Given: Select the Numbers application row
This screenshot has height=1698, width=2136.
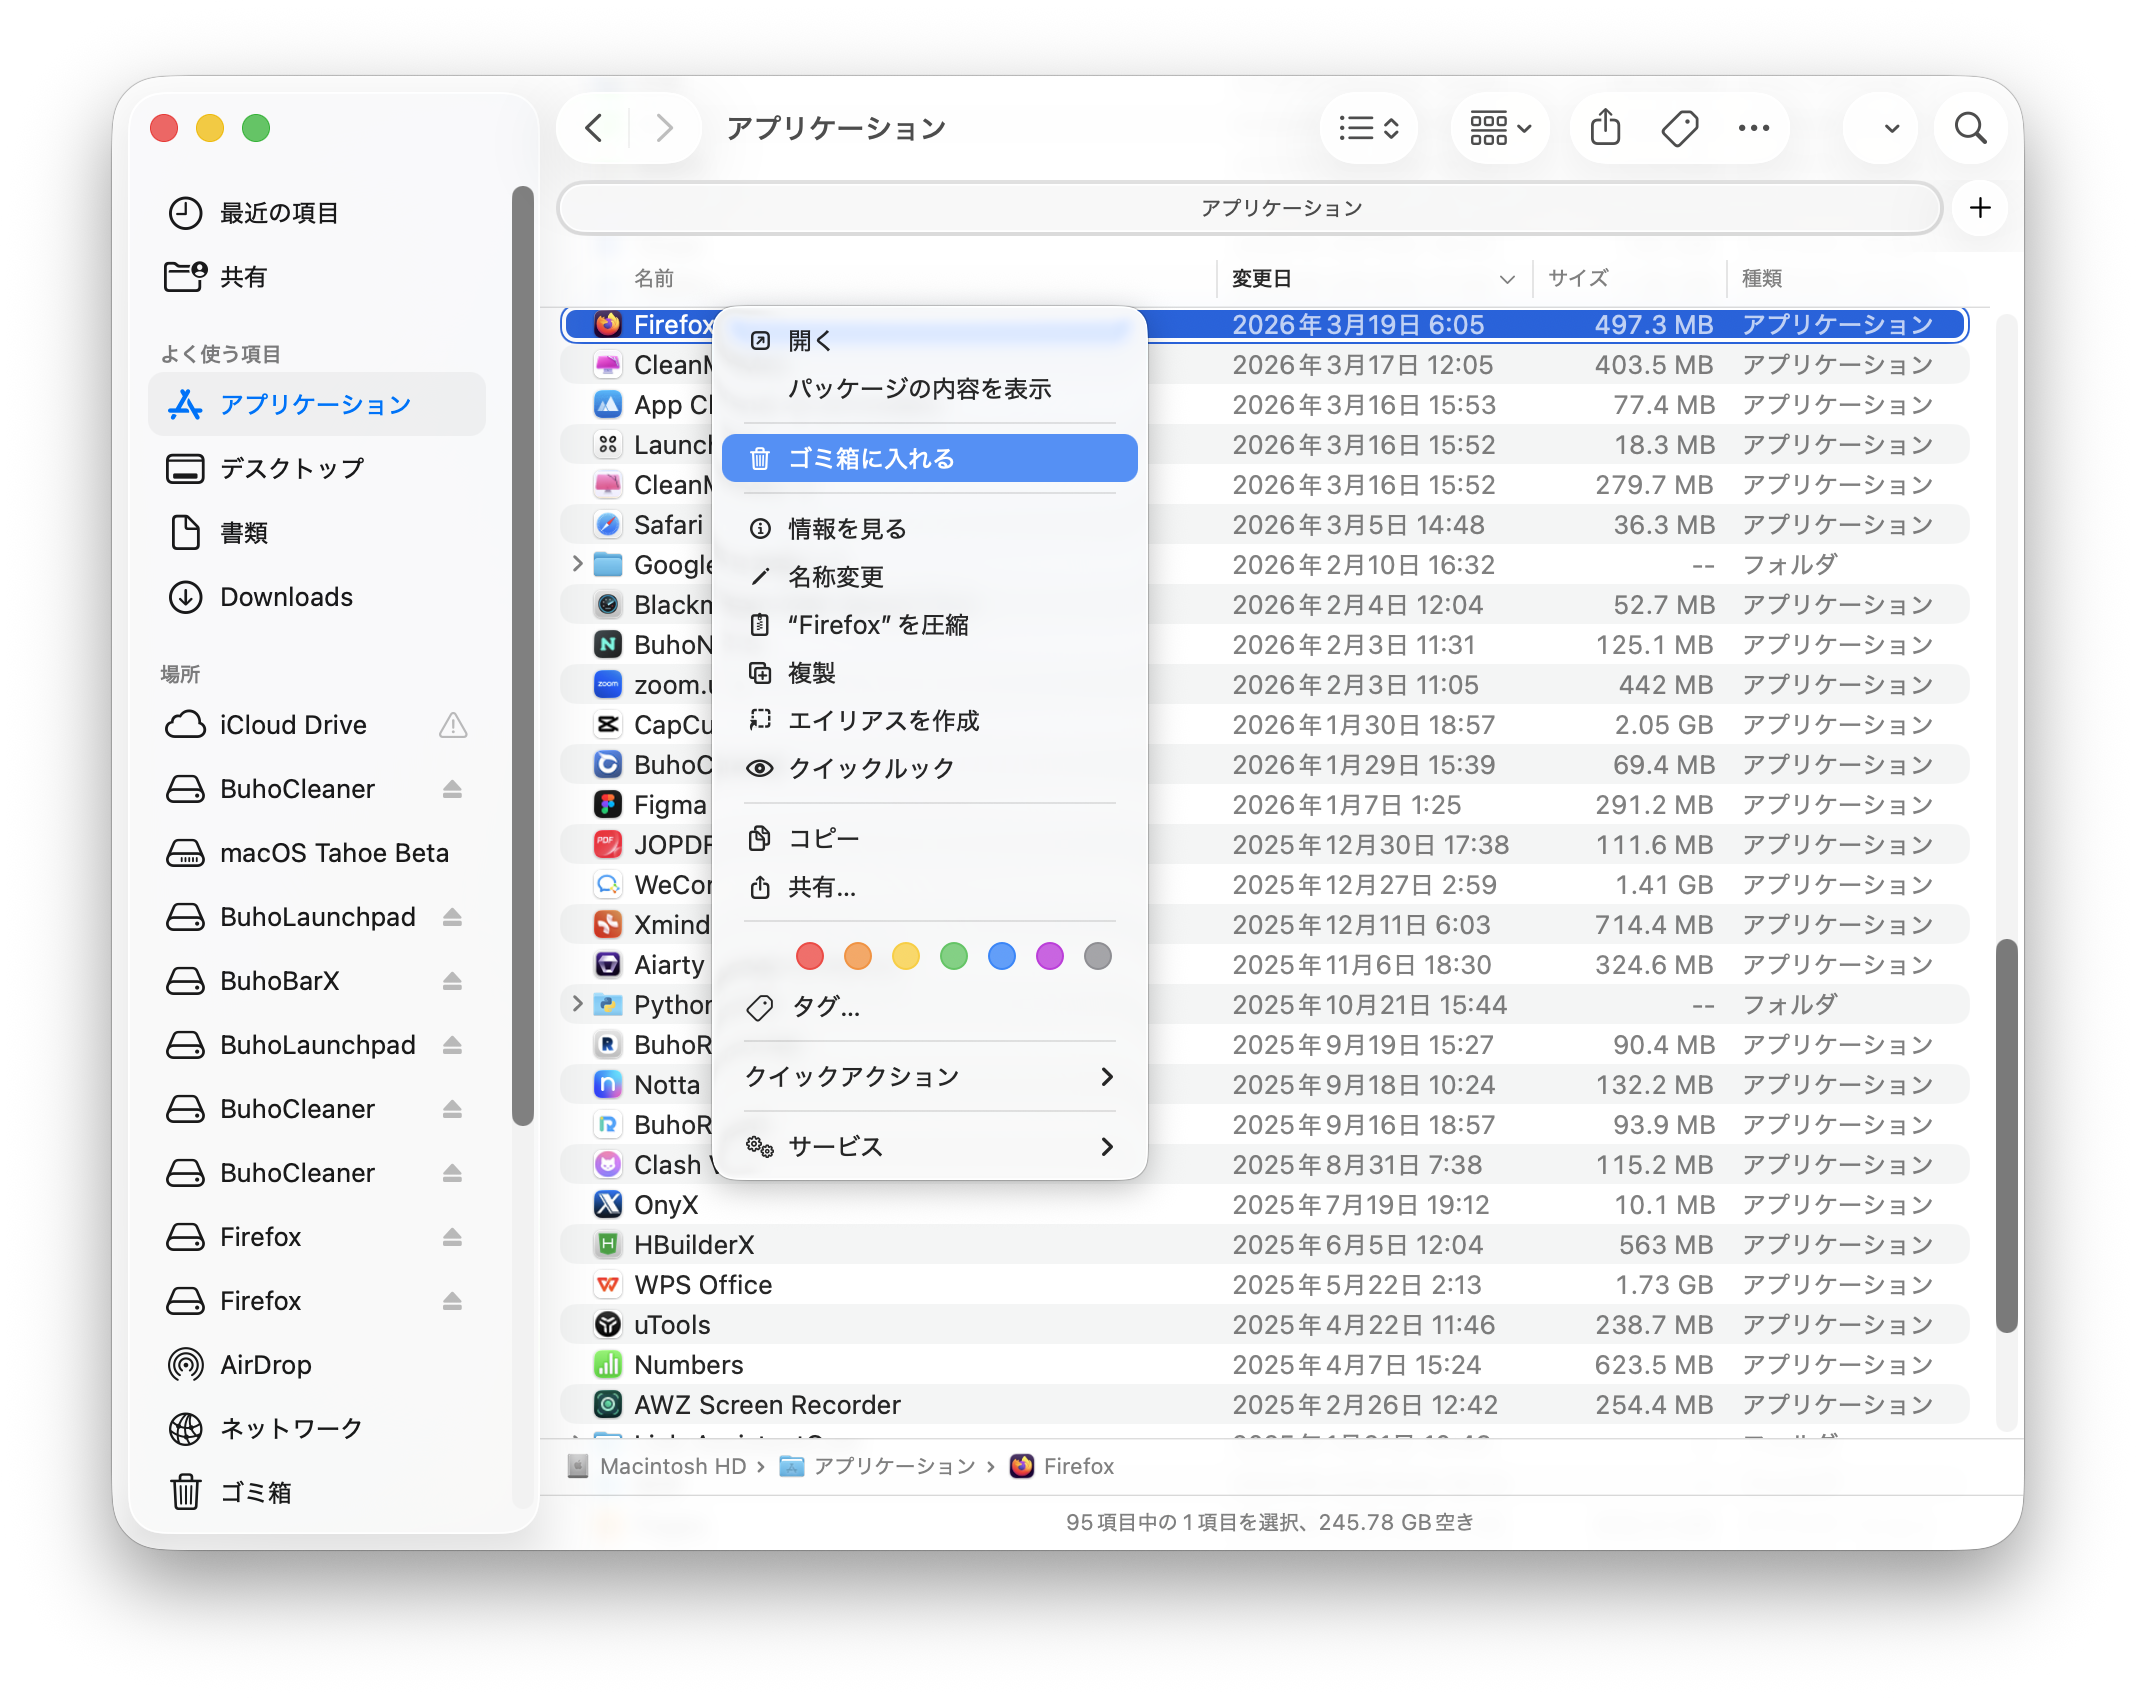Looking at the screenshot, I should pos(1264,1365).
